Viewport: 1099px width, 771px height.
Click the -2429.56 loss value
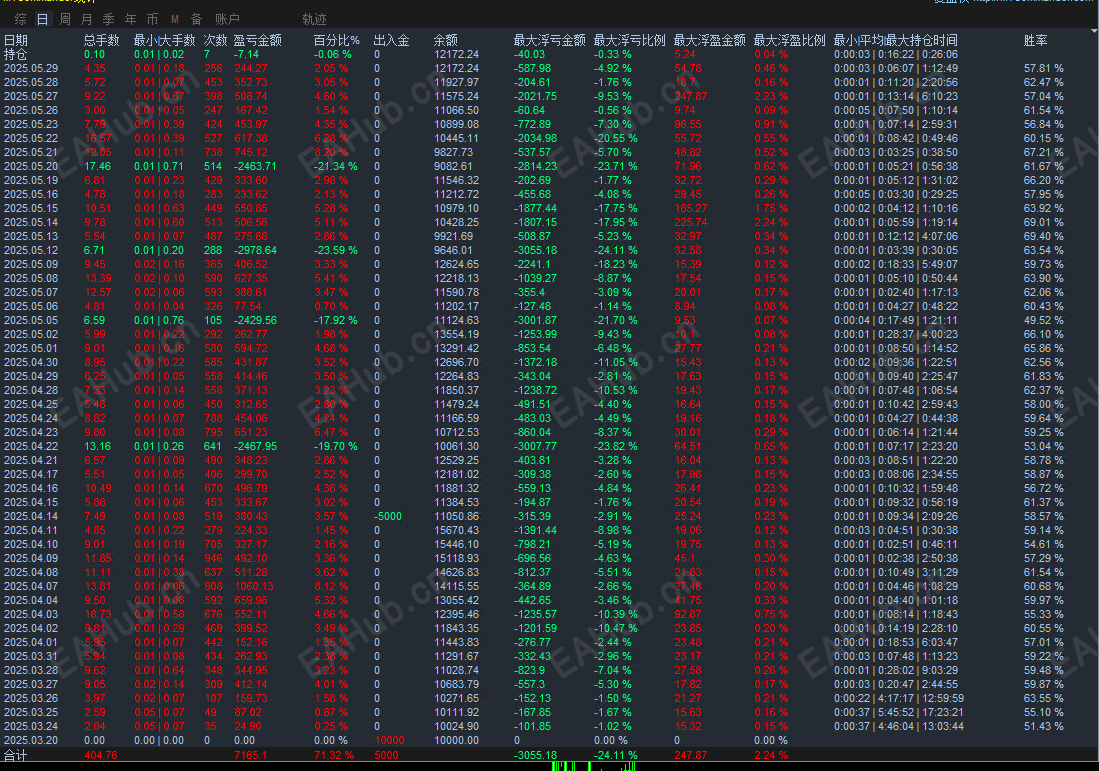[255, 320]
